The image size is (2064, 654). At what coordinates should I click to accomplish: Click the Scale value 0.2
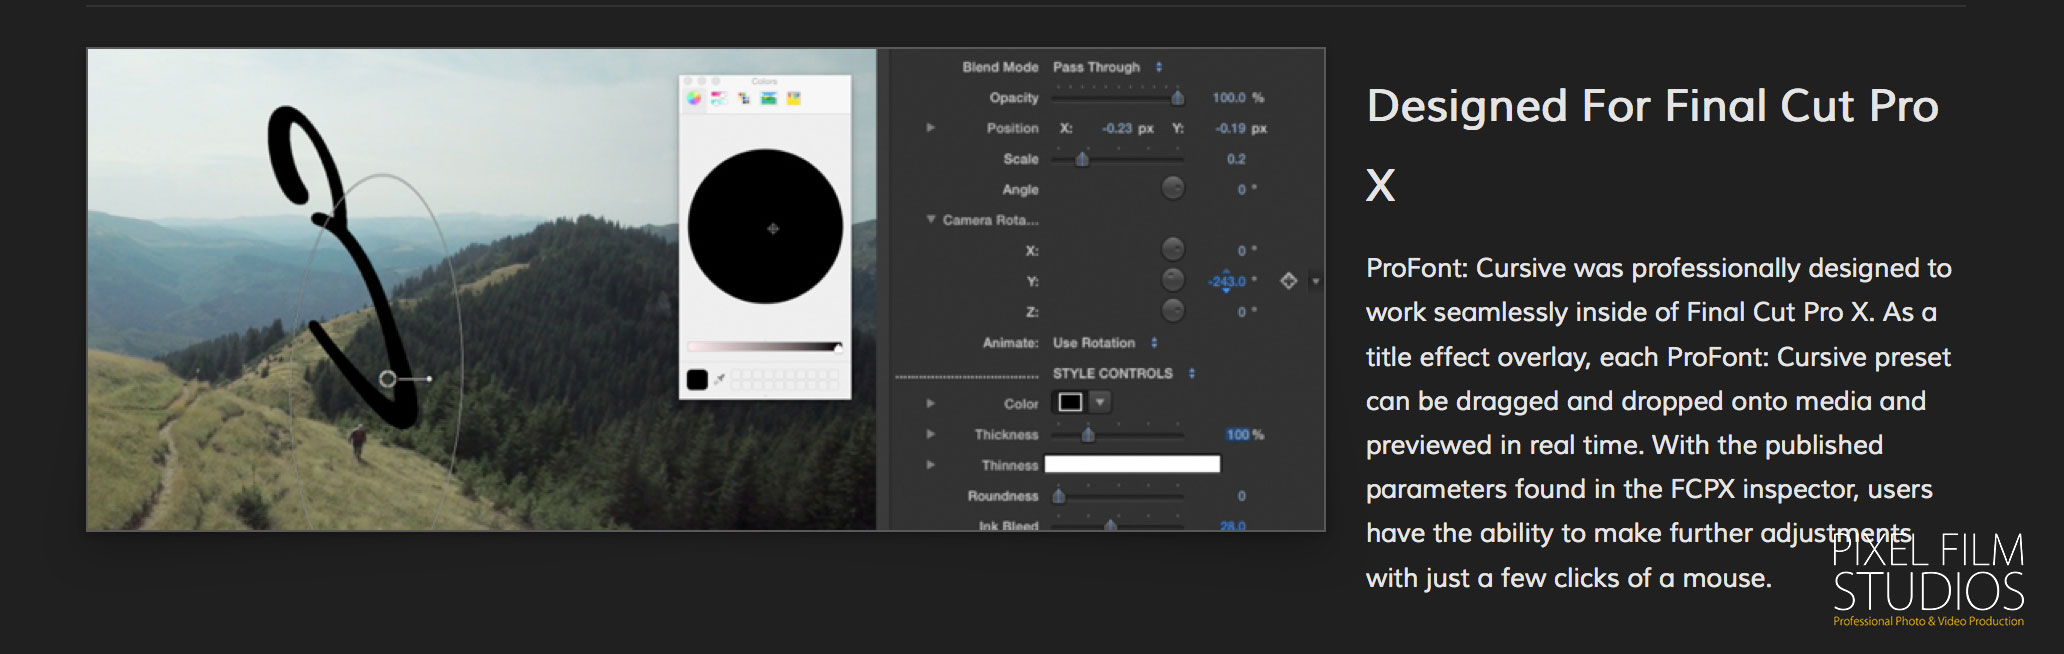1236,159
